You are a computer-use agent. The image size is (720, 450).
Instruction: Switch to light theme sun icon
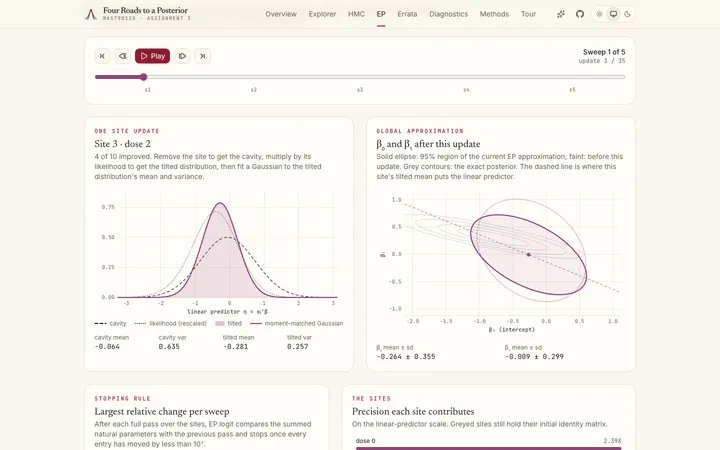coord(599,14)
